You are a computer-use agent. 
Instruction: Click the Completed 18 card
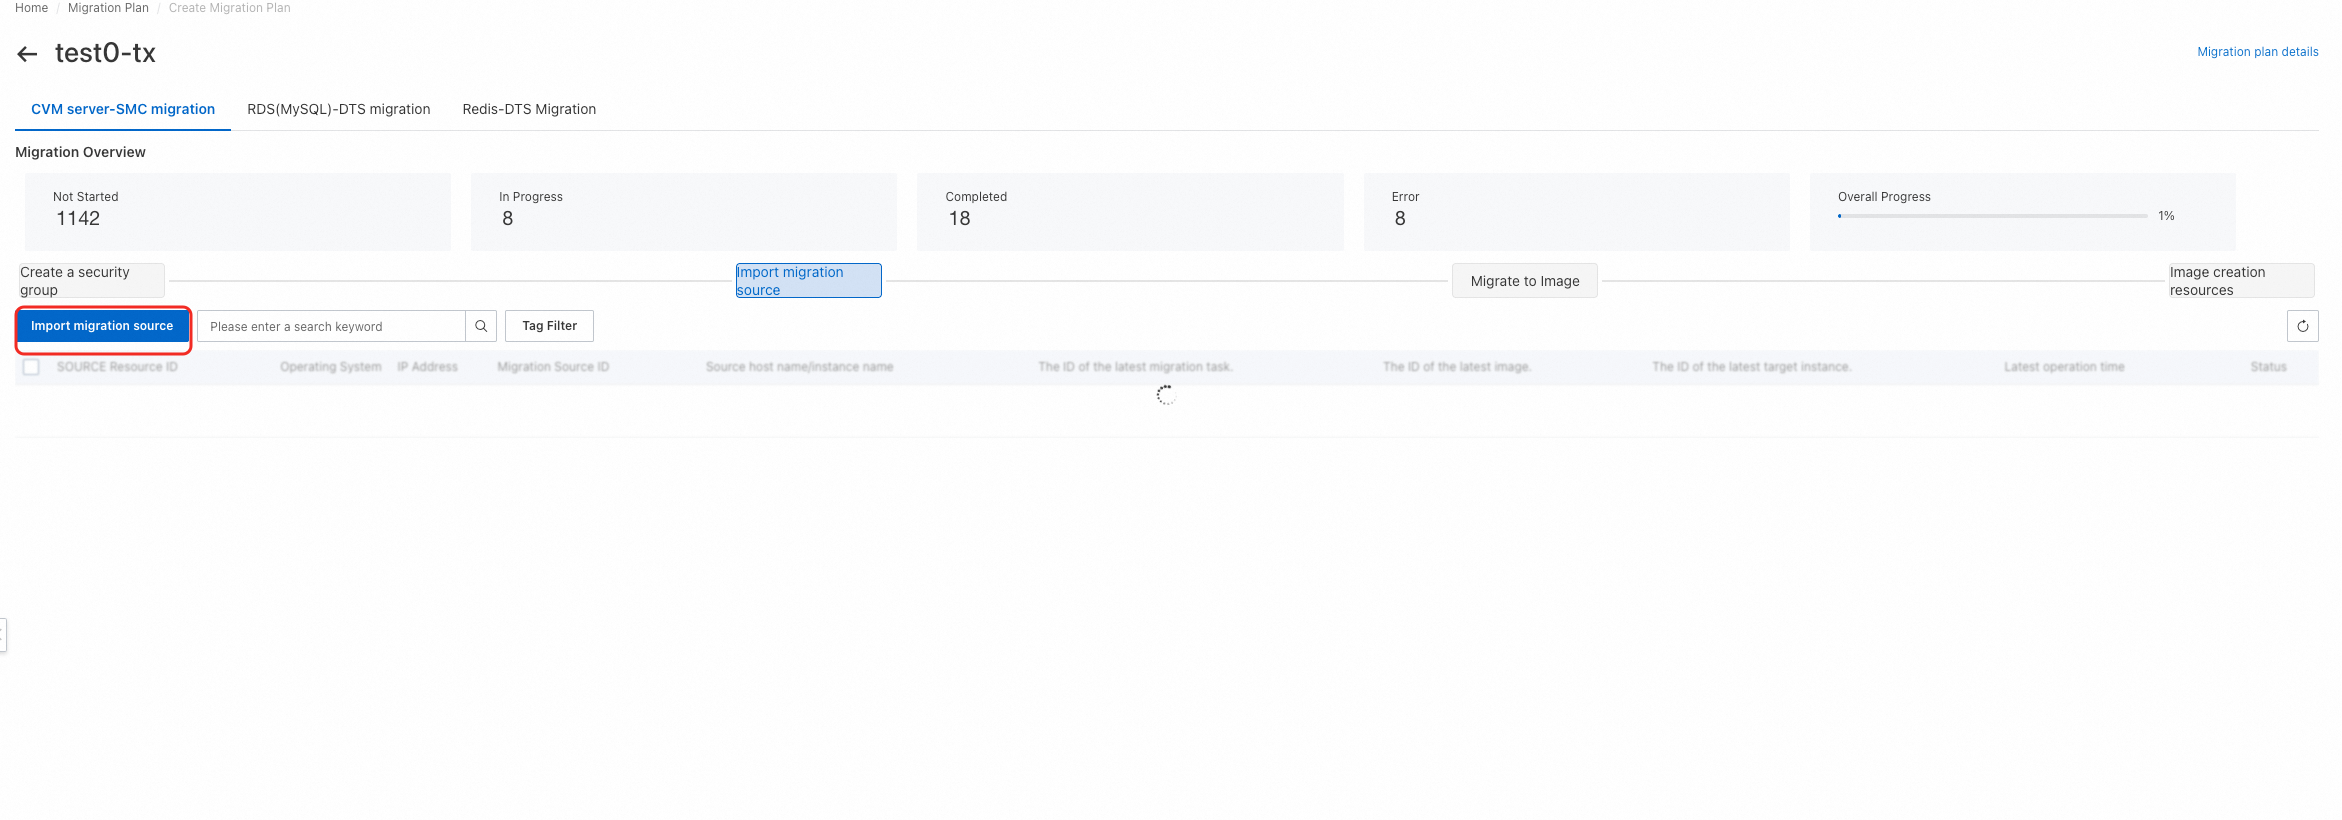1130,212
